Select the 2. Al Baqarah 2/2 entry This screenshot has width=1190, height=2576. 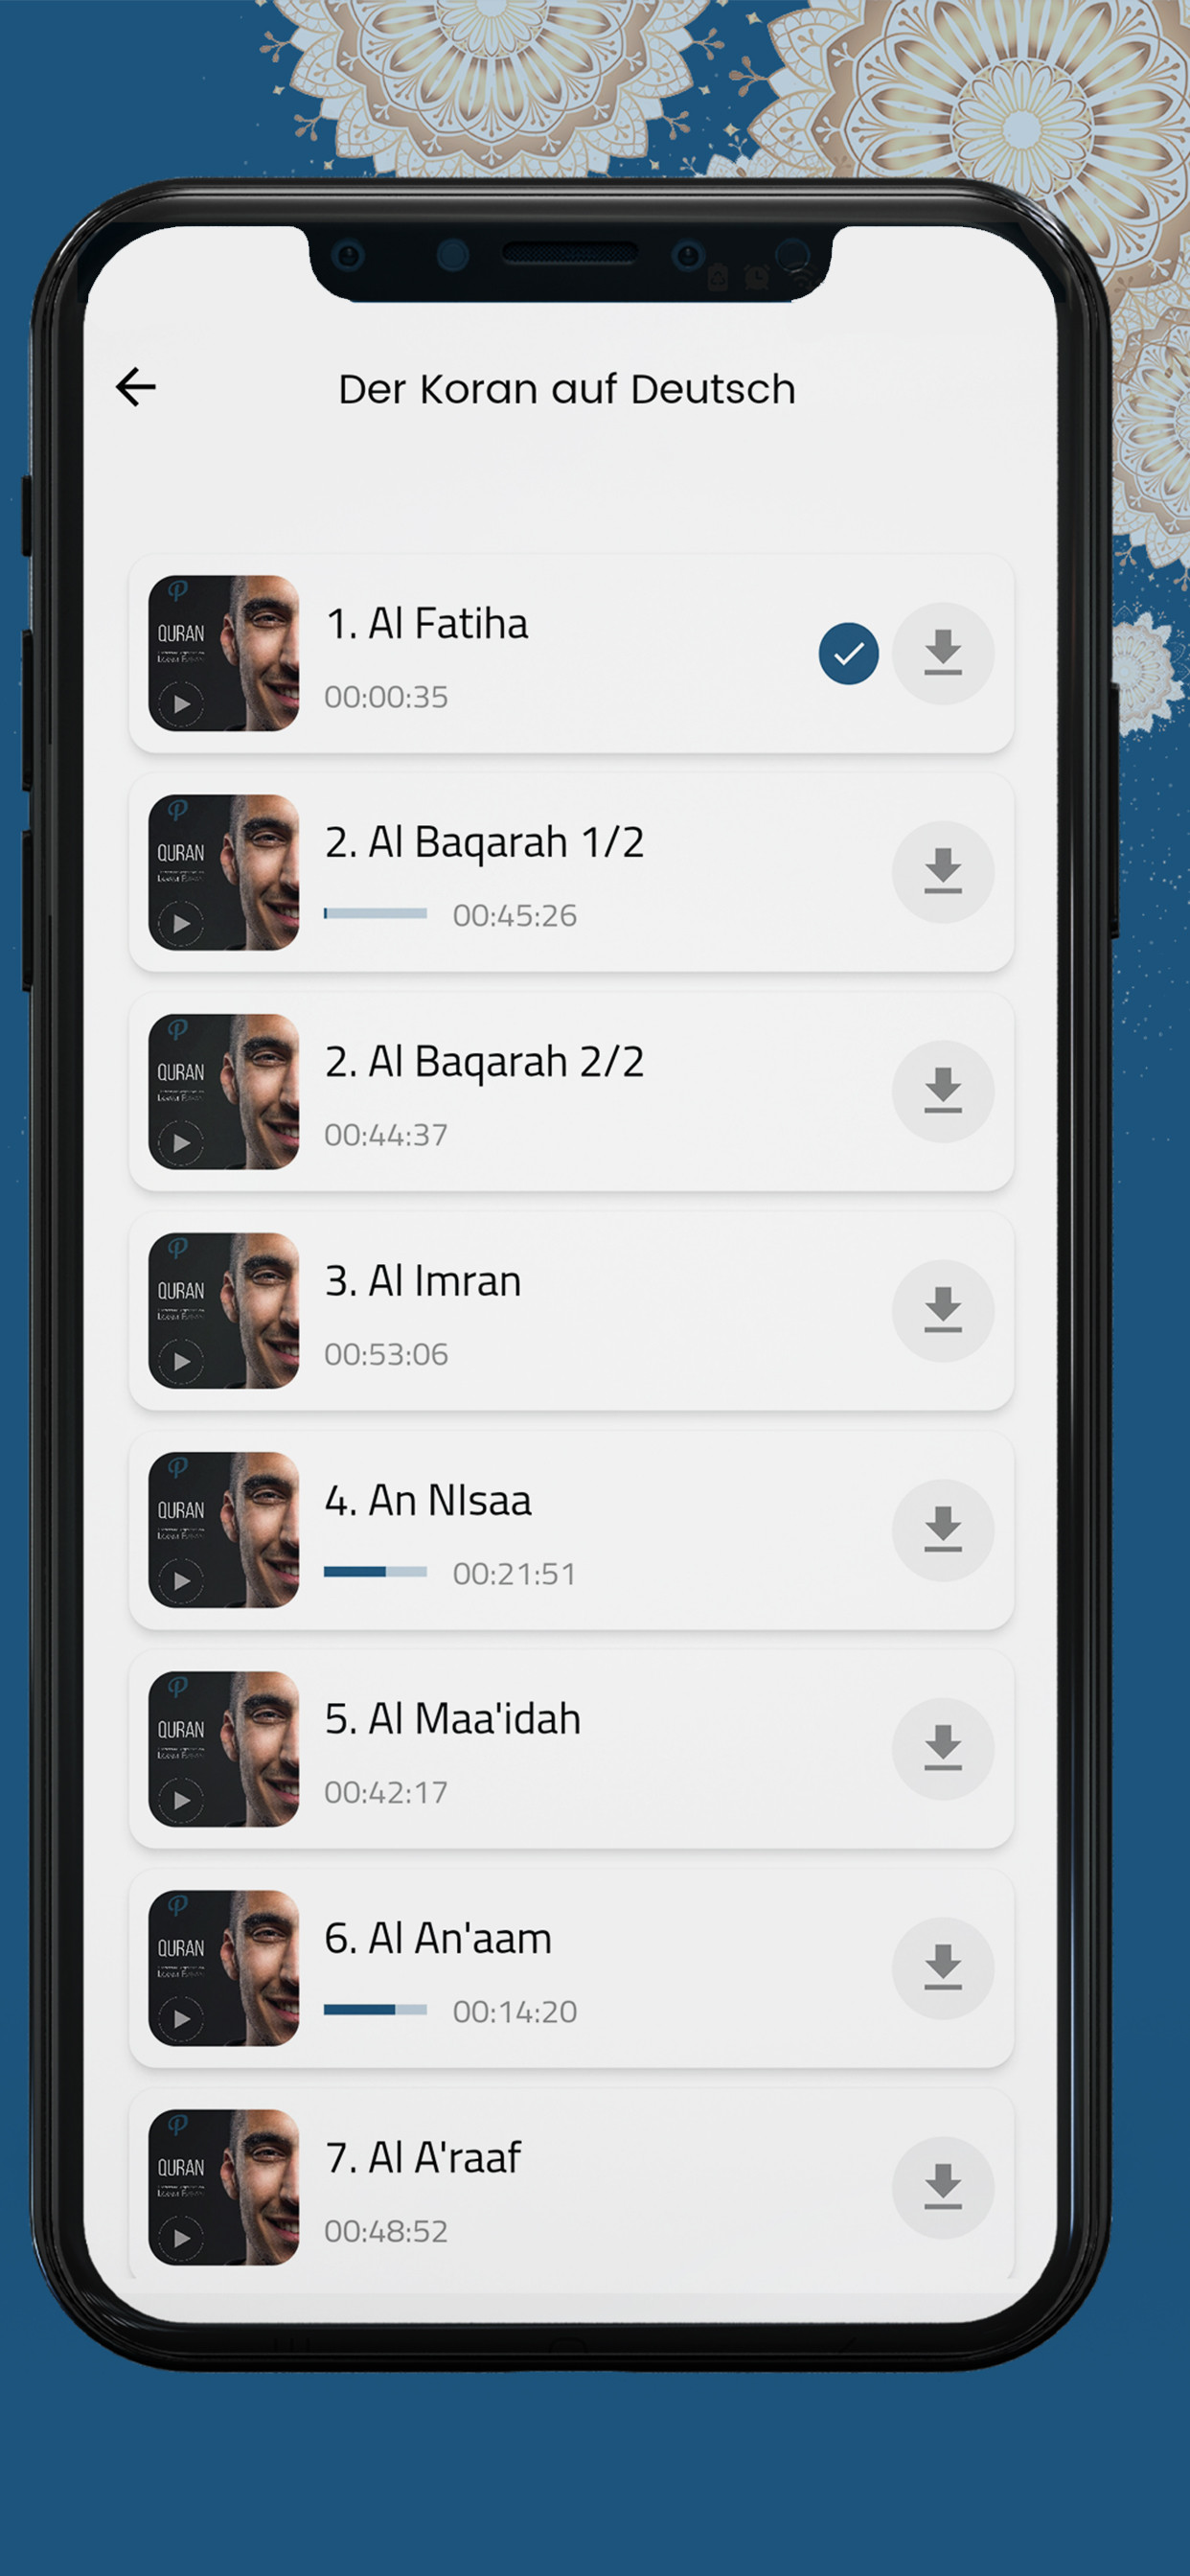point(571,1091)
